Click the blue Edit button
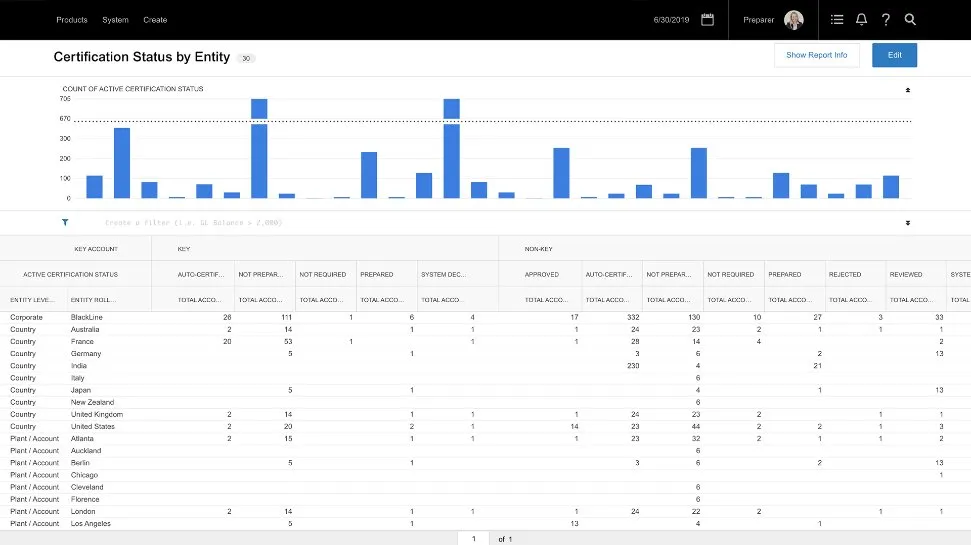 pyautogui.click(x=894, y=55)
